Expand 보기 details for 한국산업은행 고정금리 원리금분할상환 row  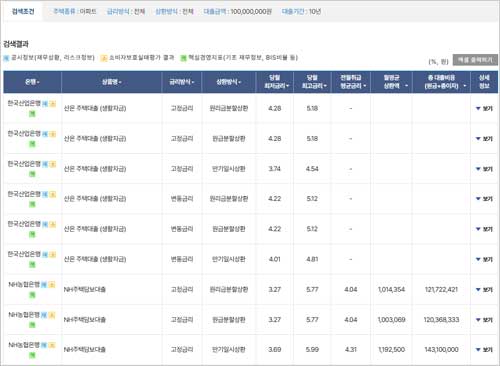(484, 108)
